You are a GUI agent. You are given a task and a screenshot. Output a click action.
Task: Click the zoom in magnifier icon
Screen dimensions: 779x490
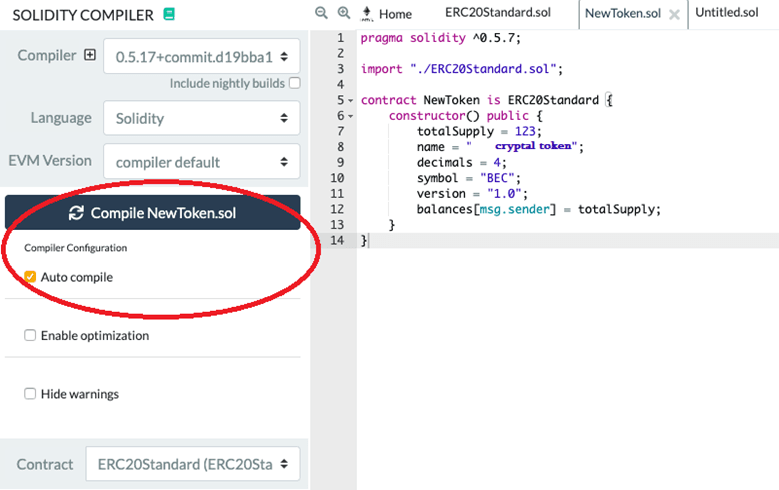344,13
